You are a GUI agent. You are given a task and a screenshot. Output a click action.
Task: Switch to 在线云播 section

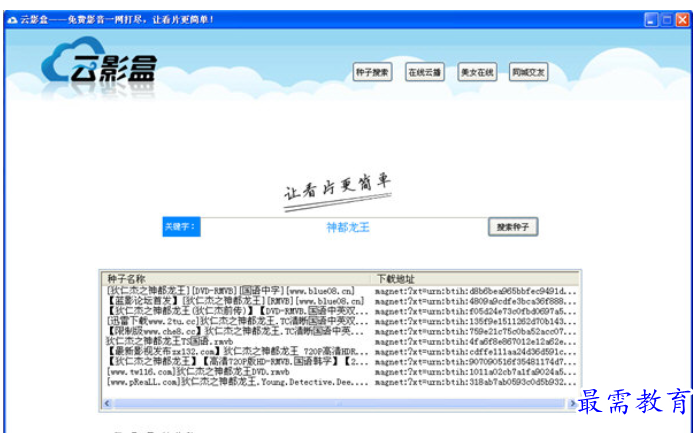pyautogui.click(x=424, y=72)
